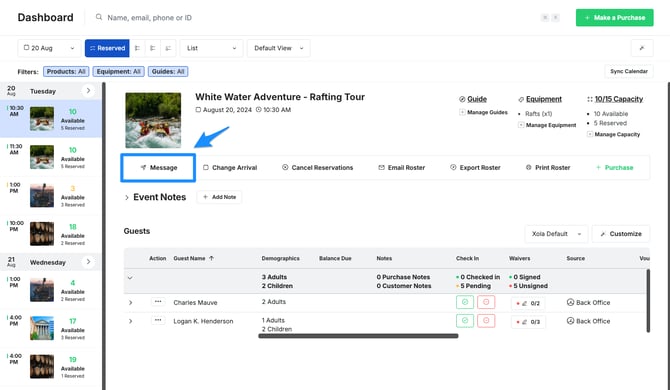
Task: Open action menu dots for Charles Mauve
Action: 158,302
